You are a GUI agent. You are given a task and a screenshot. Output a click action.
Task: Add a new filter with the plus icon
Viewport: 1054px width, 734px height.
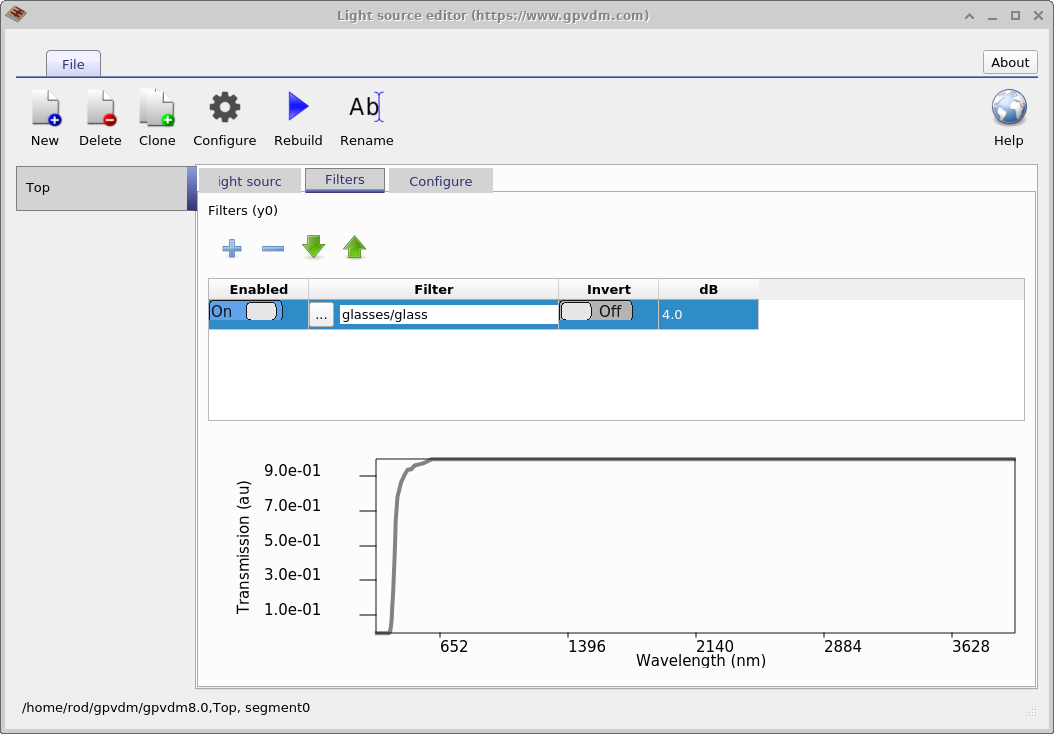[232, 247]
